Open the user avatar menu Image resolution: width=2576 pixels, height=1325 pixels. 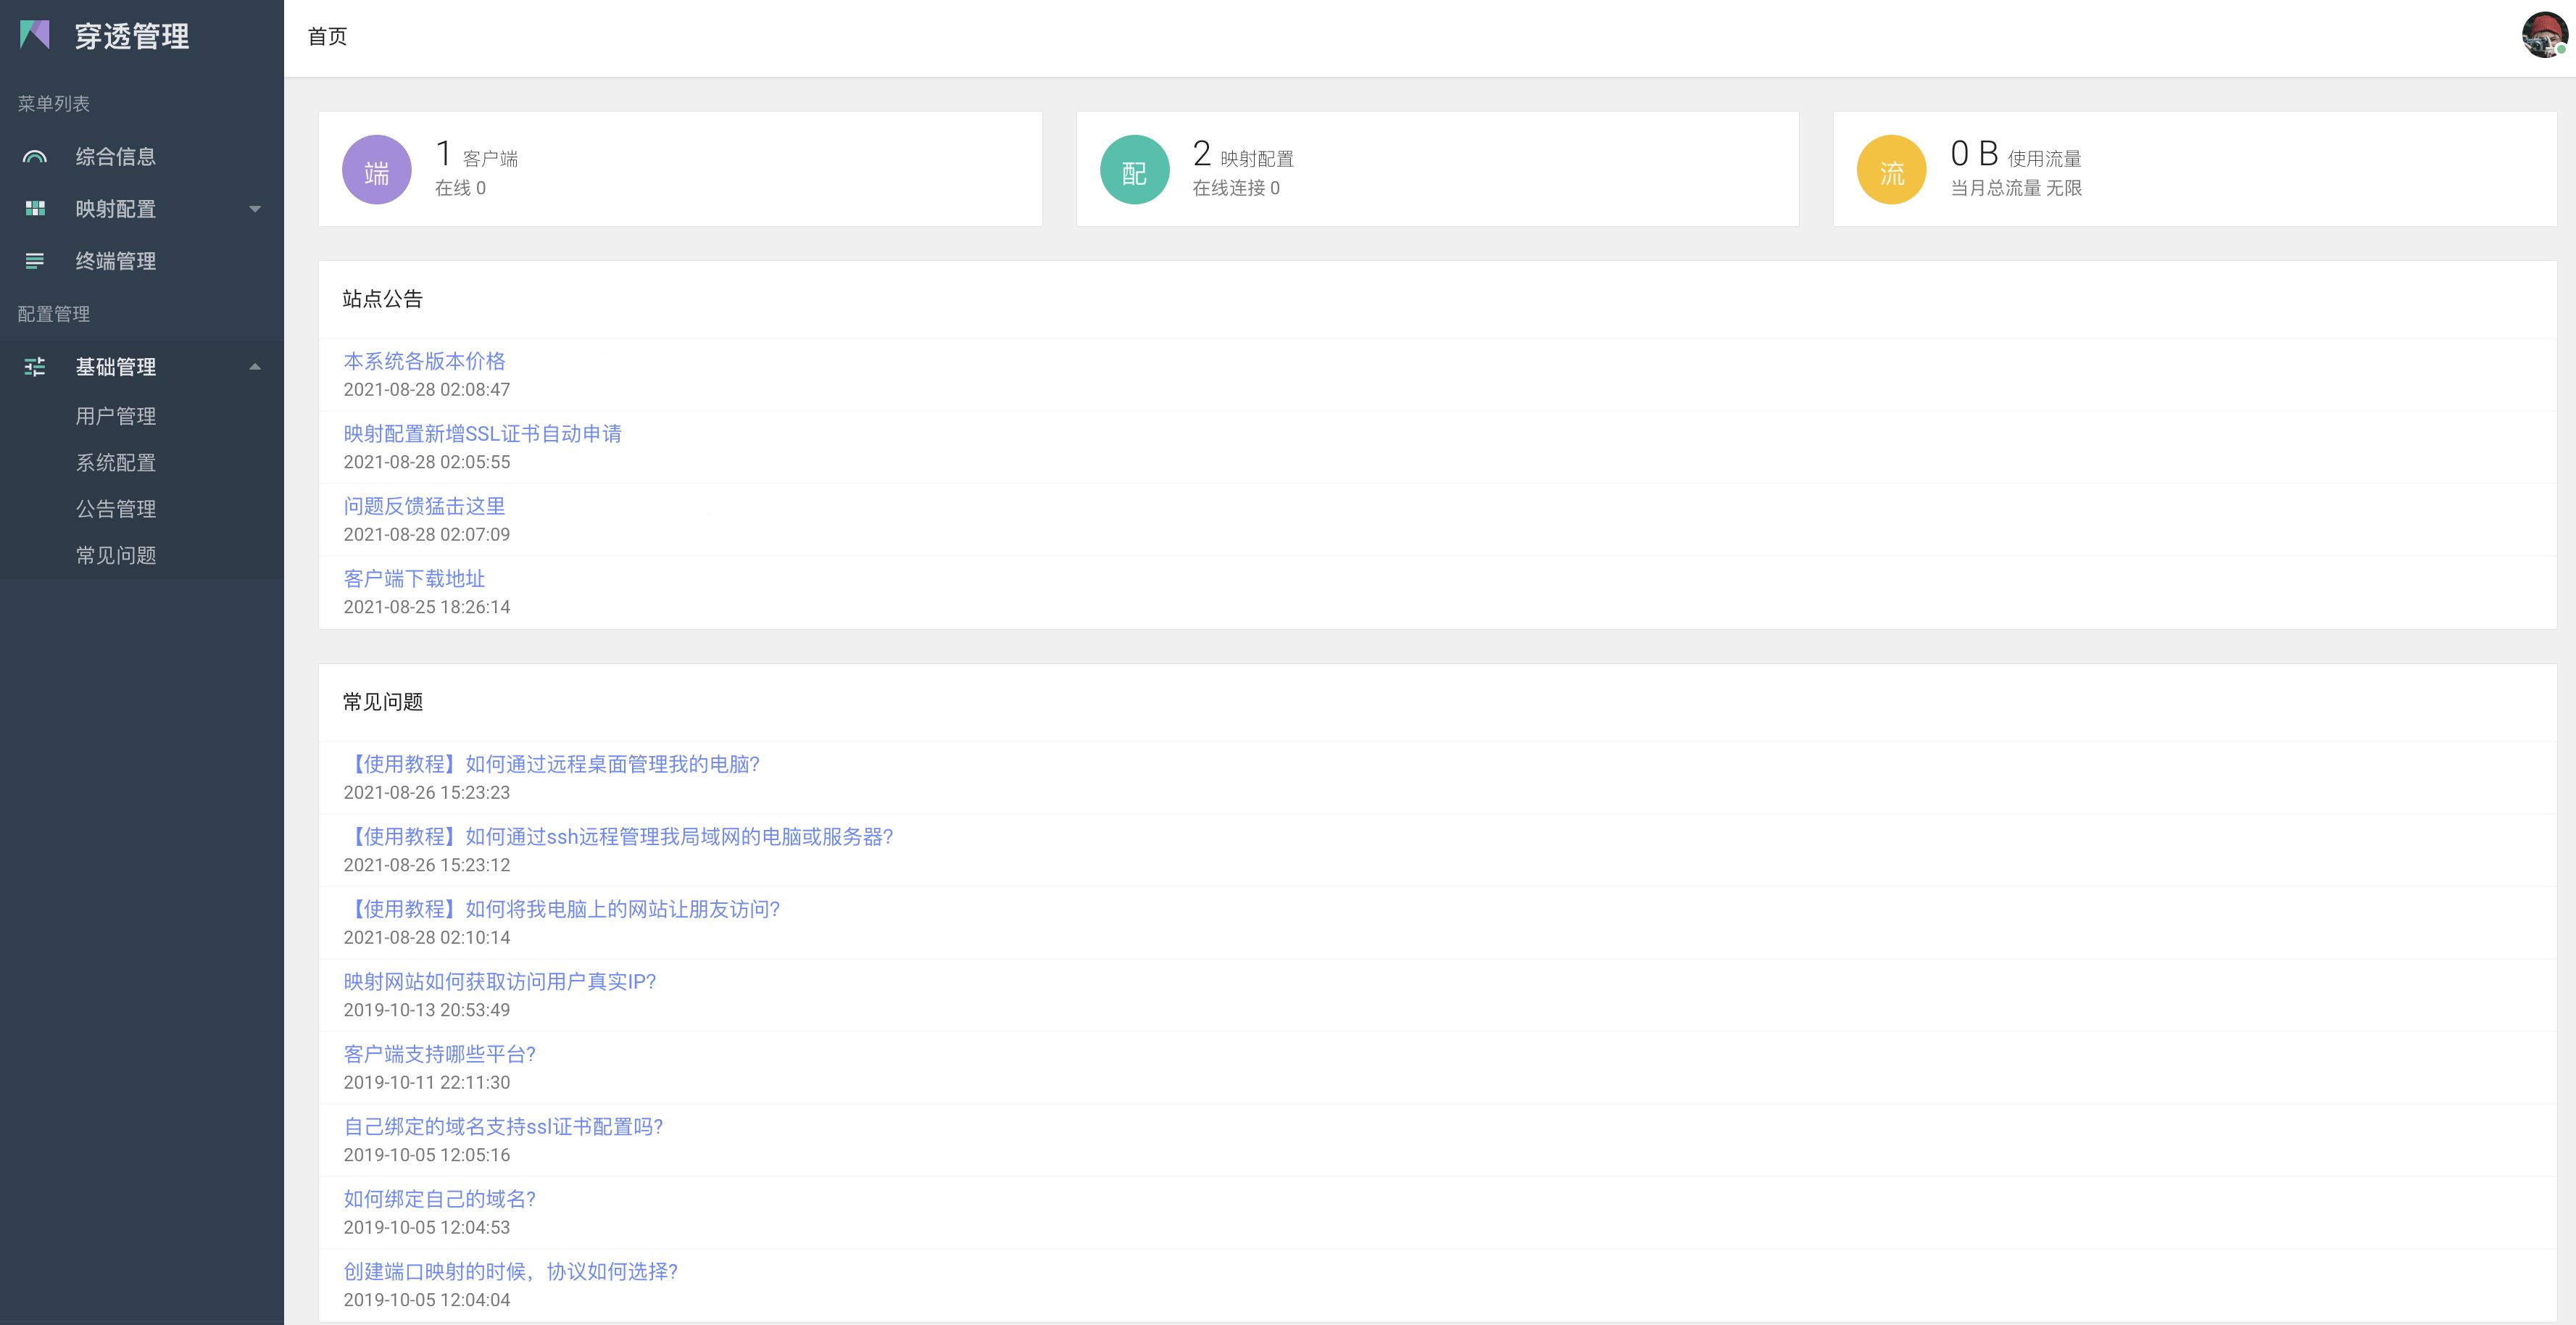pos(2544,35)
